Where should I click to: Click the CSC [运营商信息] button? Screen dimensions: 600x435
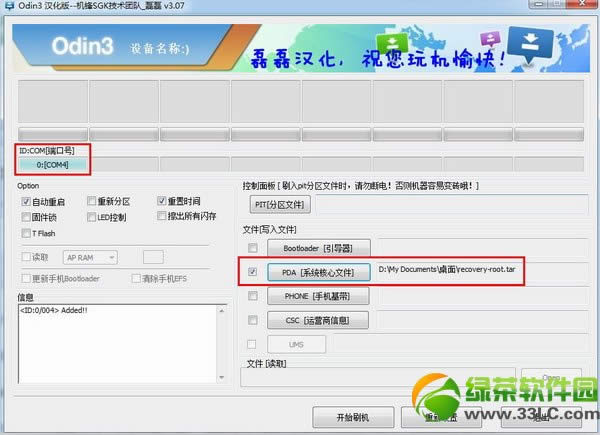318,320
